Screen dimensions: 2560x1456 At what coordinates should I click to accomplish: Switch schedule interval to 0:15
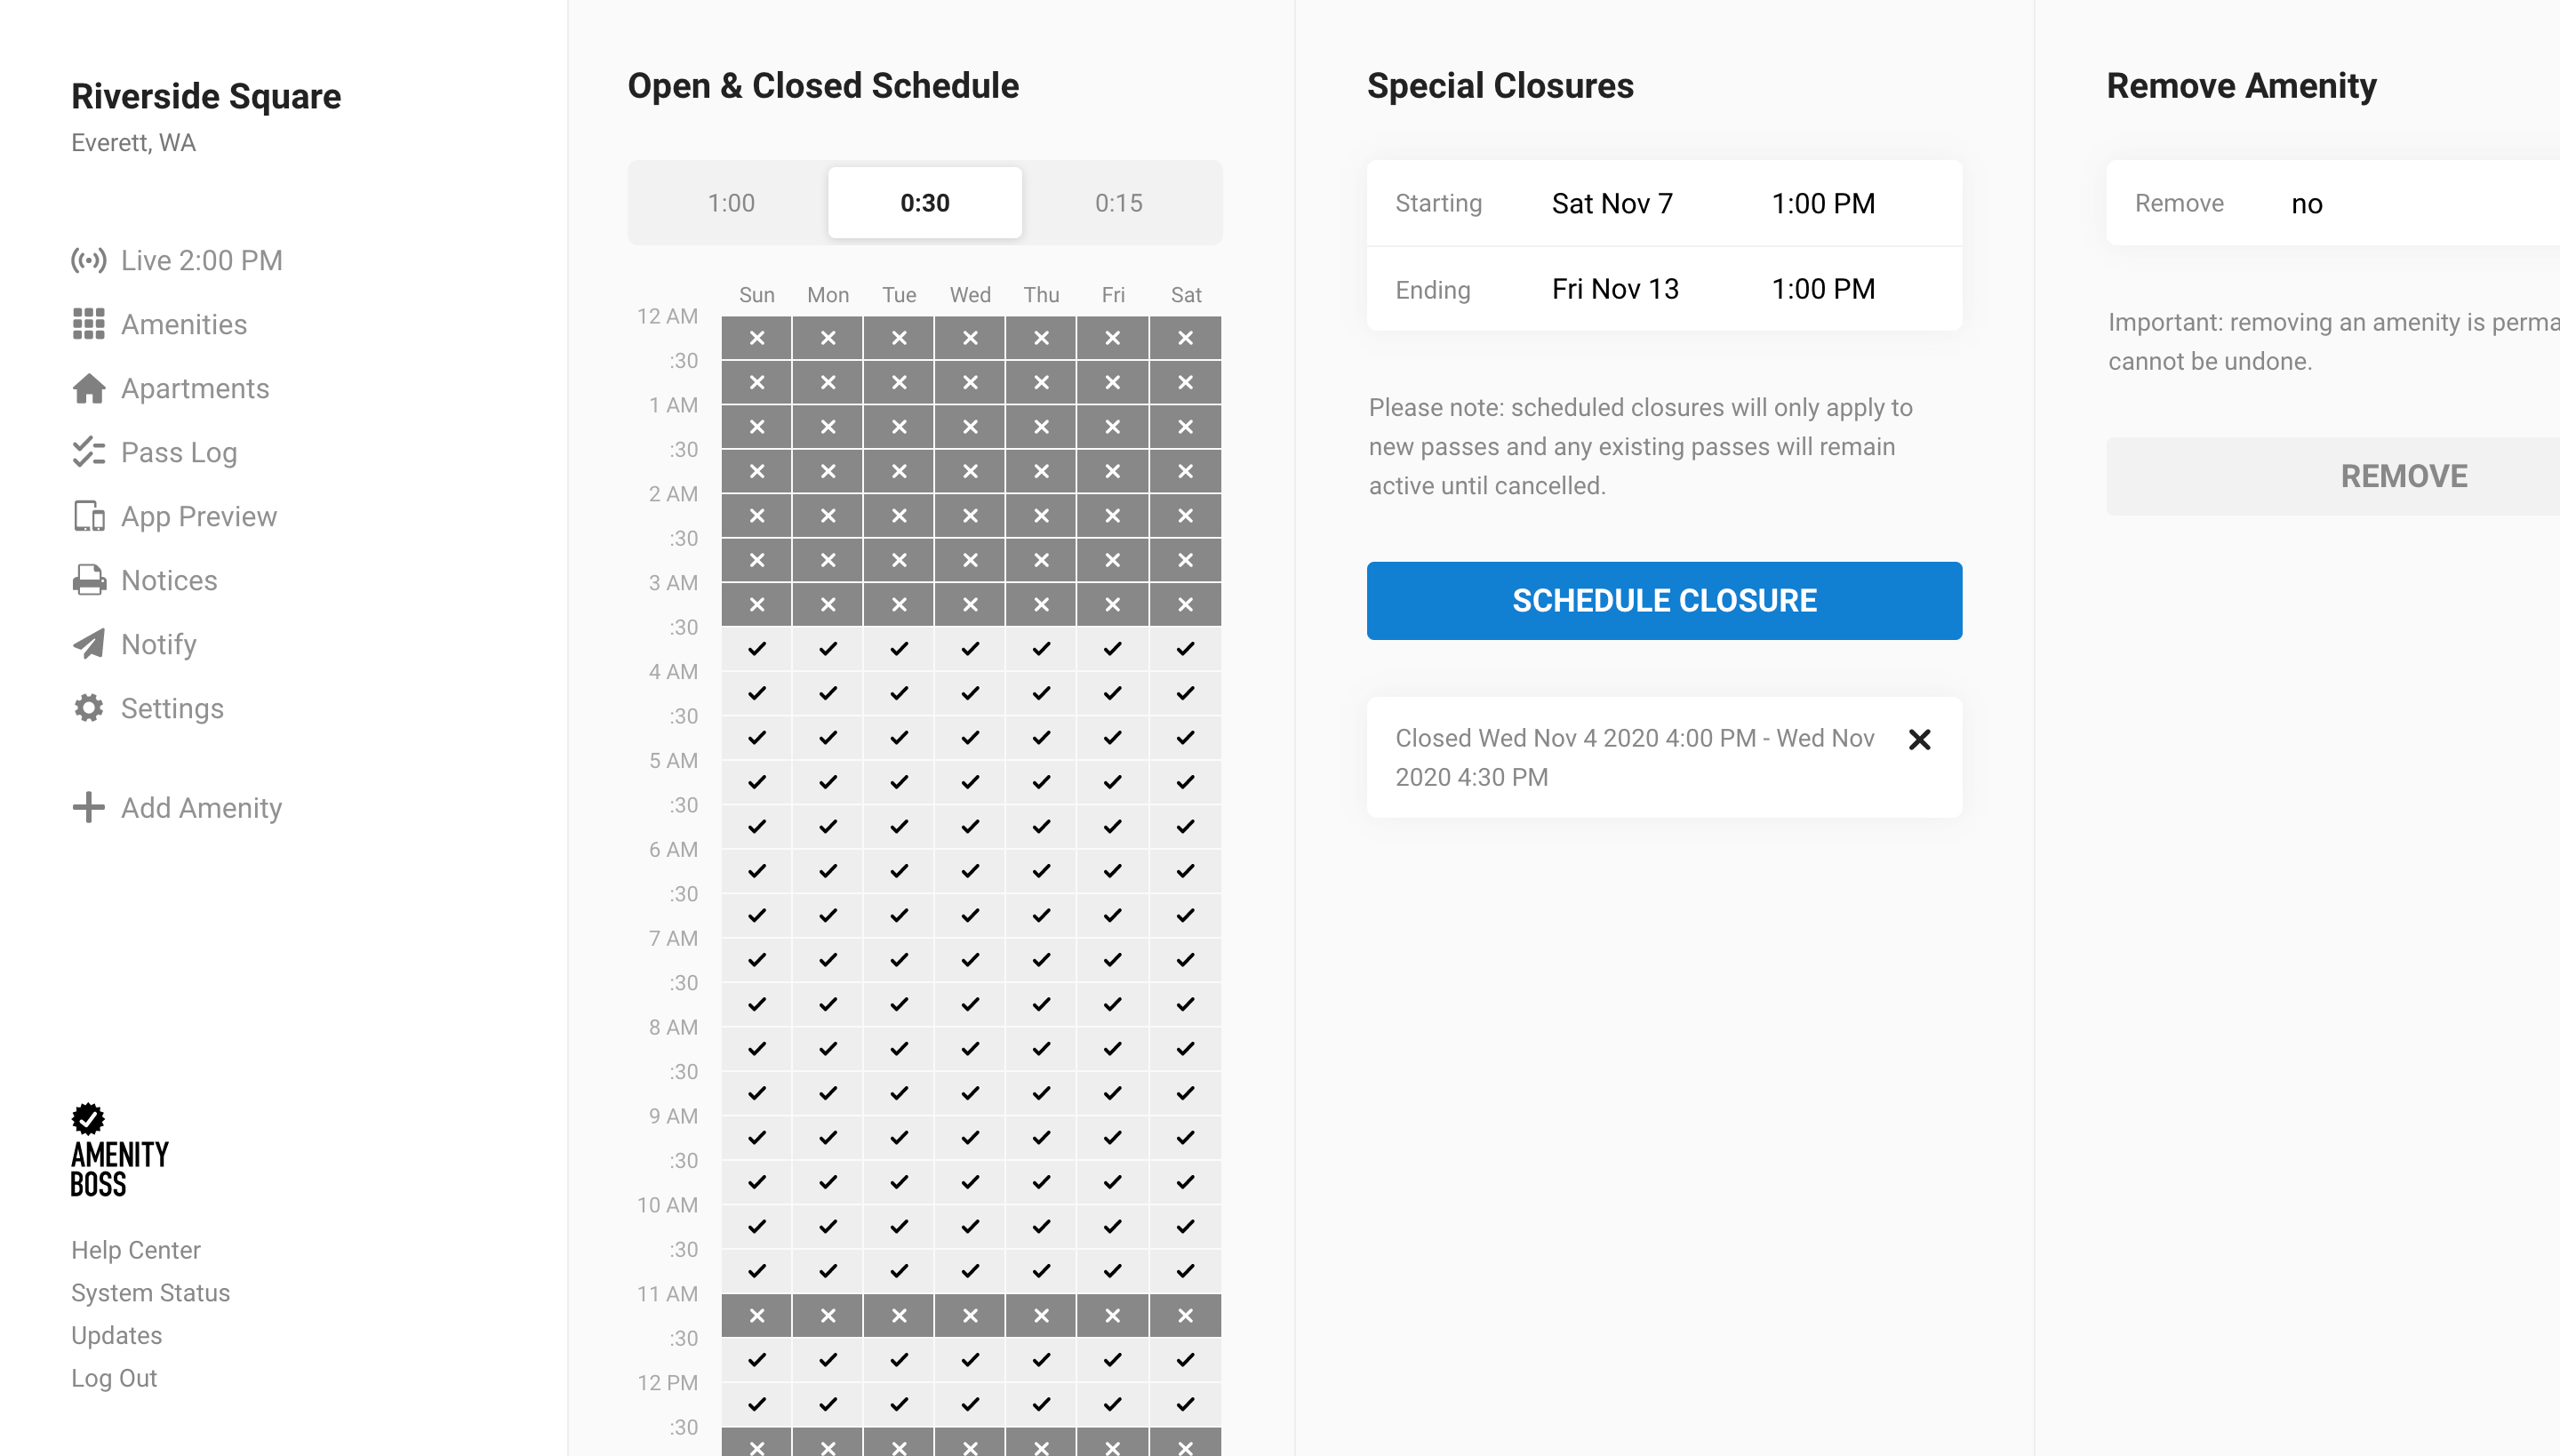(x=1118, y=203)
